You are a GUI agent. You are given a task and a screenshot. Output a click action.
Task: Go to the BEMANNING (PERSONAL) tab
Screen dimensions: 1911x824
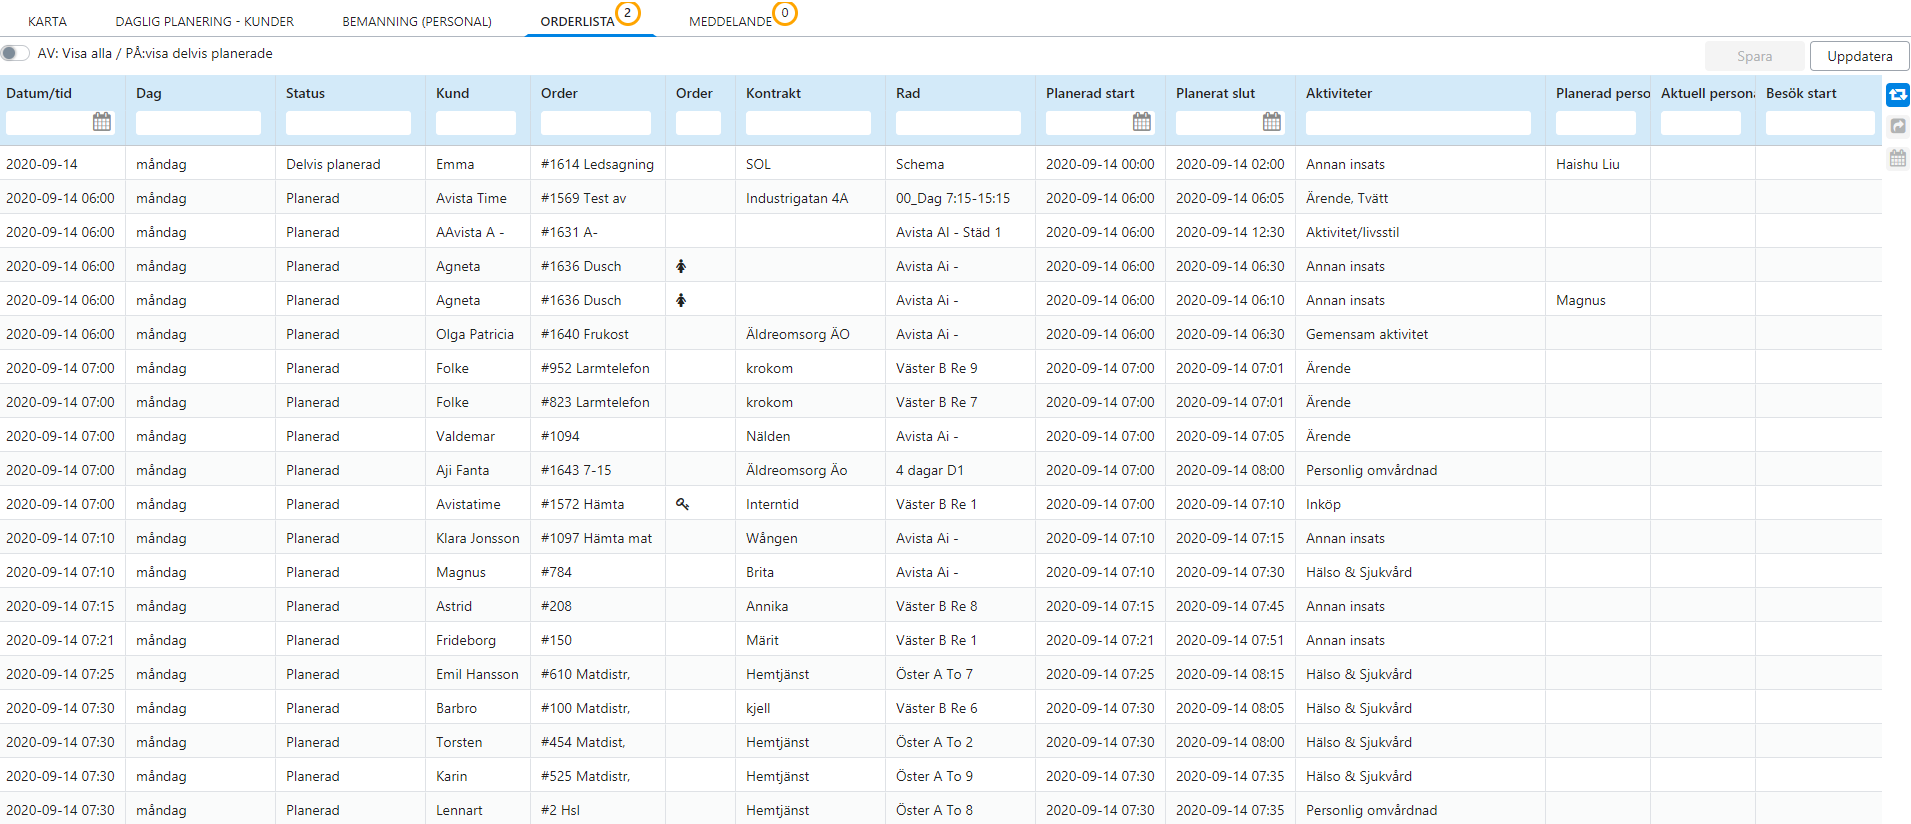pos(417,21)
